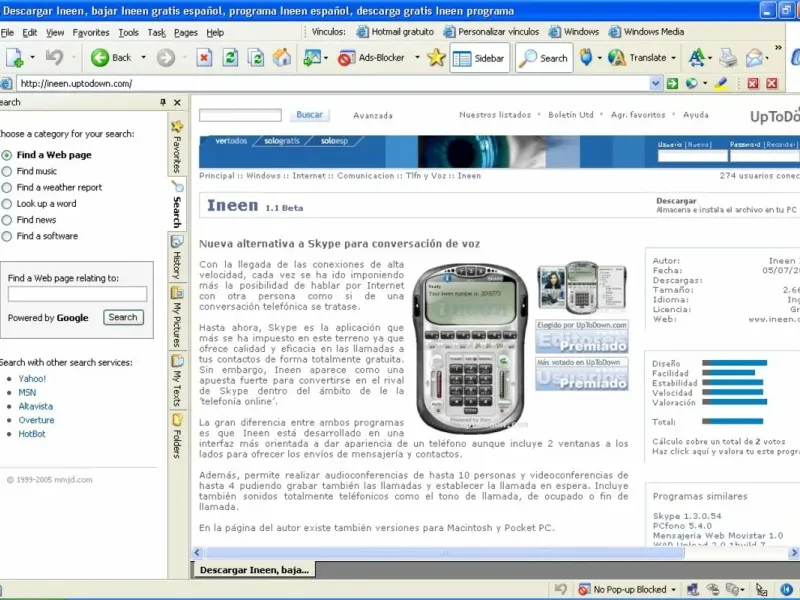This screenshot has width=800, height=600.
Task: Click the horizontal scrollbar of the page
Action: (444, 553)
